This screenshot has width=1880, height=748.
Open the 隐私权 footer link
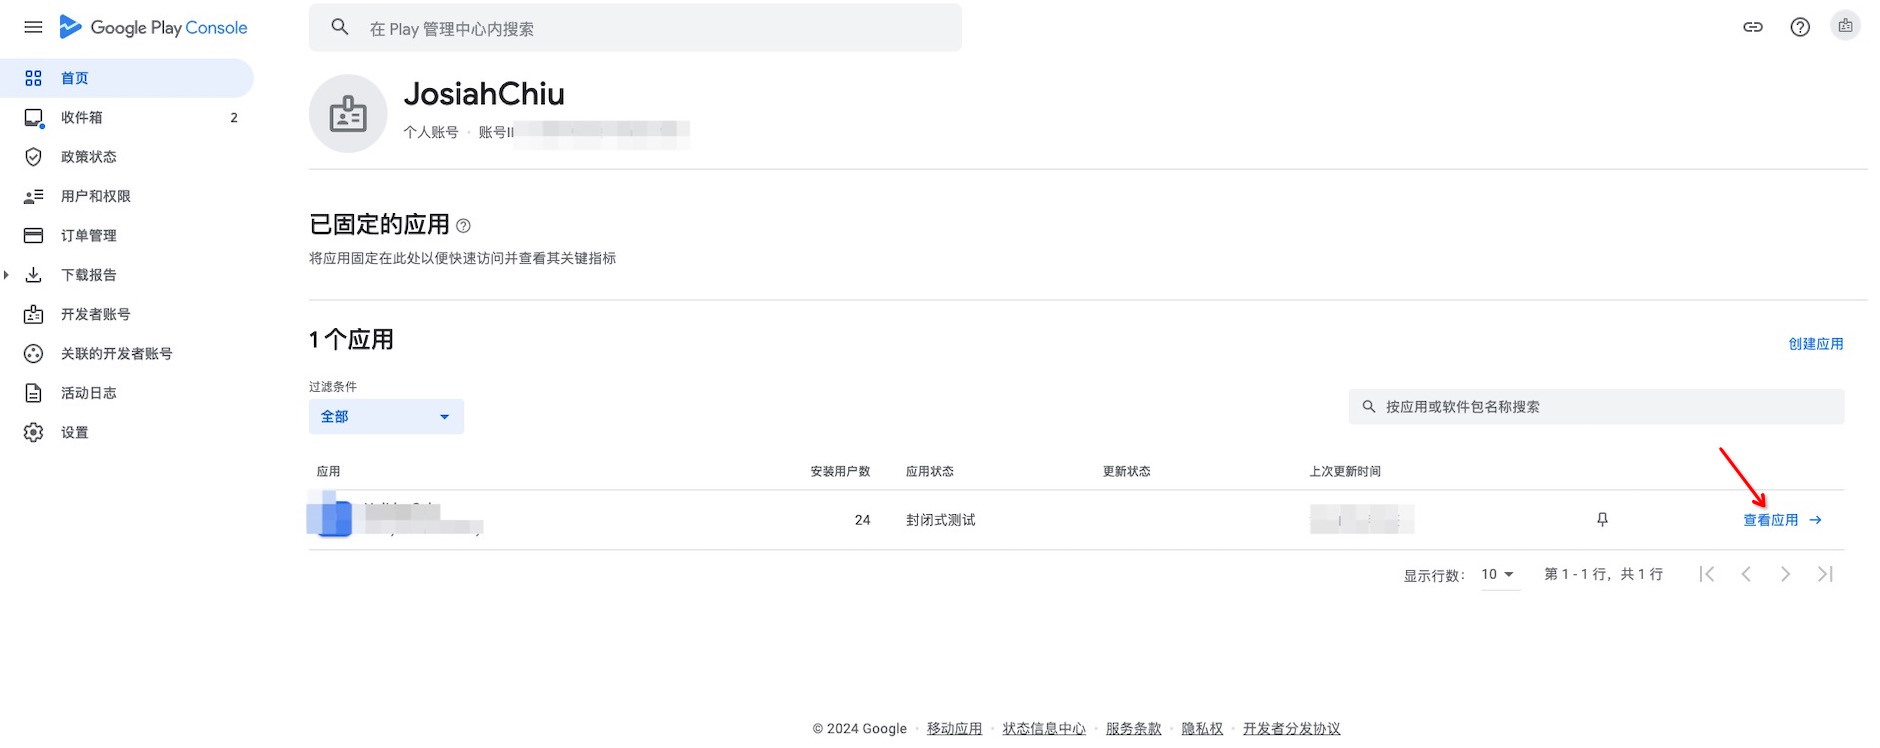(1202, 729)
